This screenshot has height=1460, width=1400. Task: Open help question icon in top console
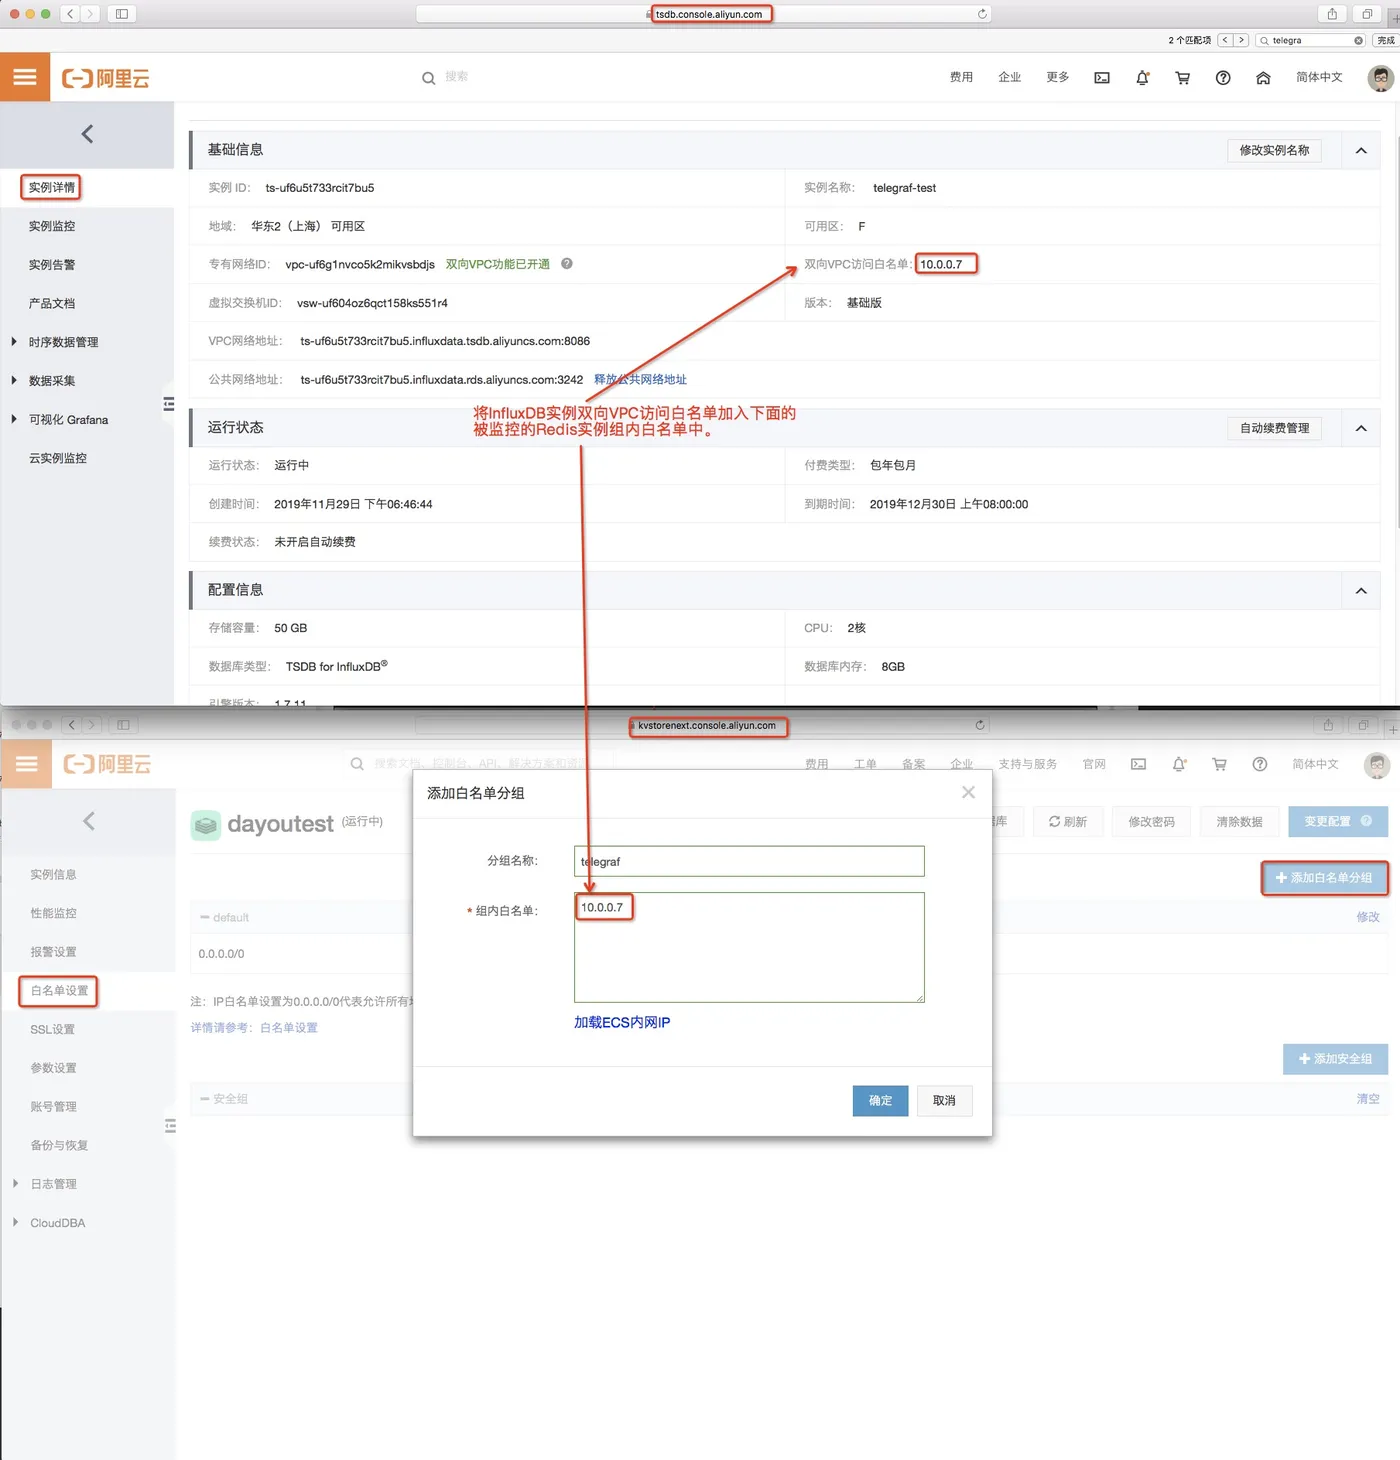1223,78
